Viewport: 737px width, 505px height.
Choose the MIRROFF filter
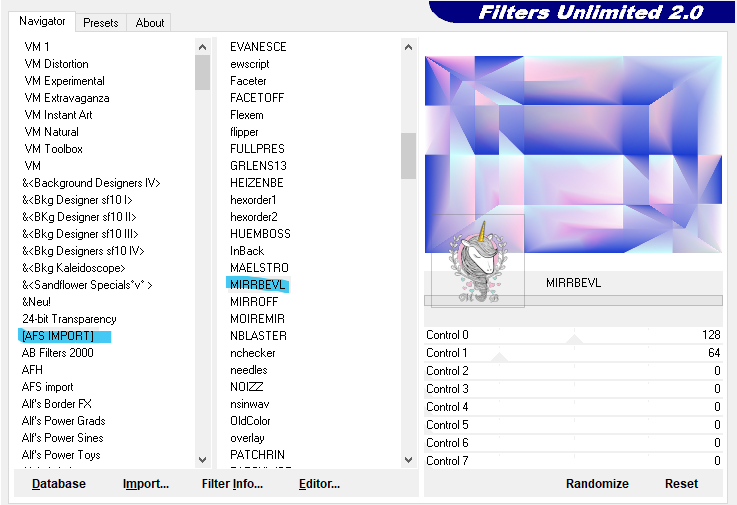(254, 302)
